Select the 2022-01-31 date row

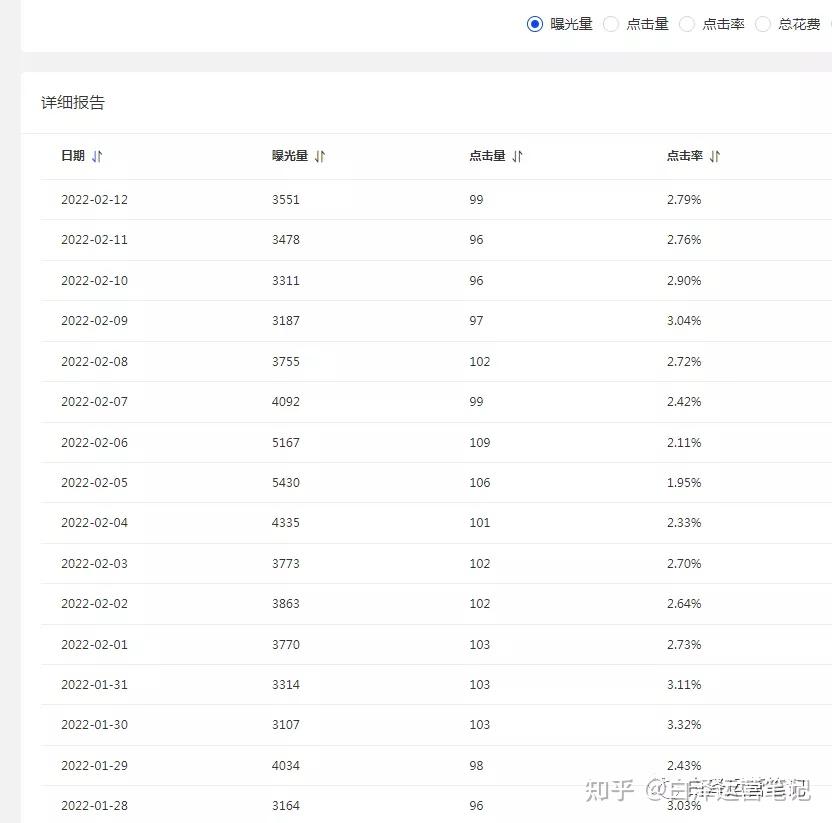(436, 685)
